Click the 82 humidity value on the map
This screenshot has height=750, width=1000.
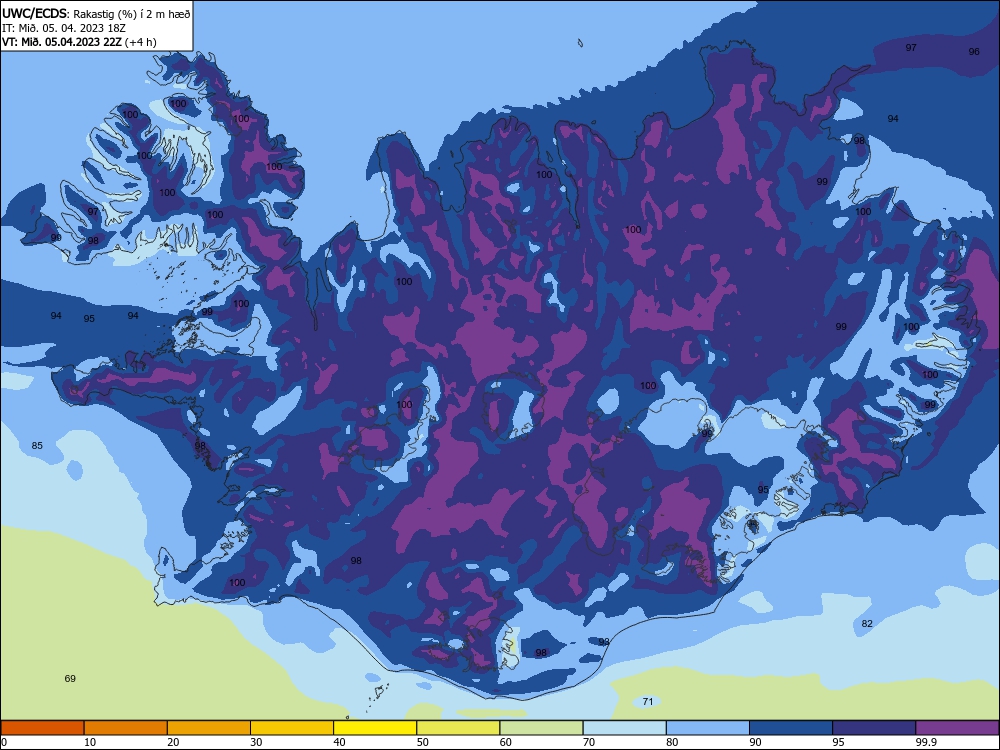pyautogui.click(x=867, y=624)
